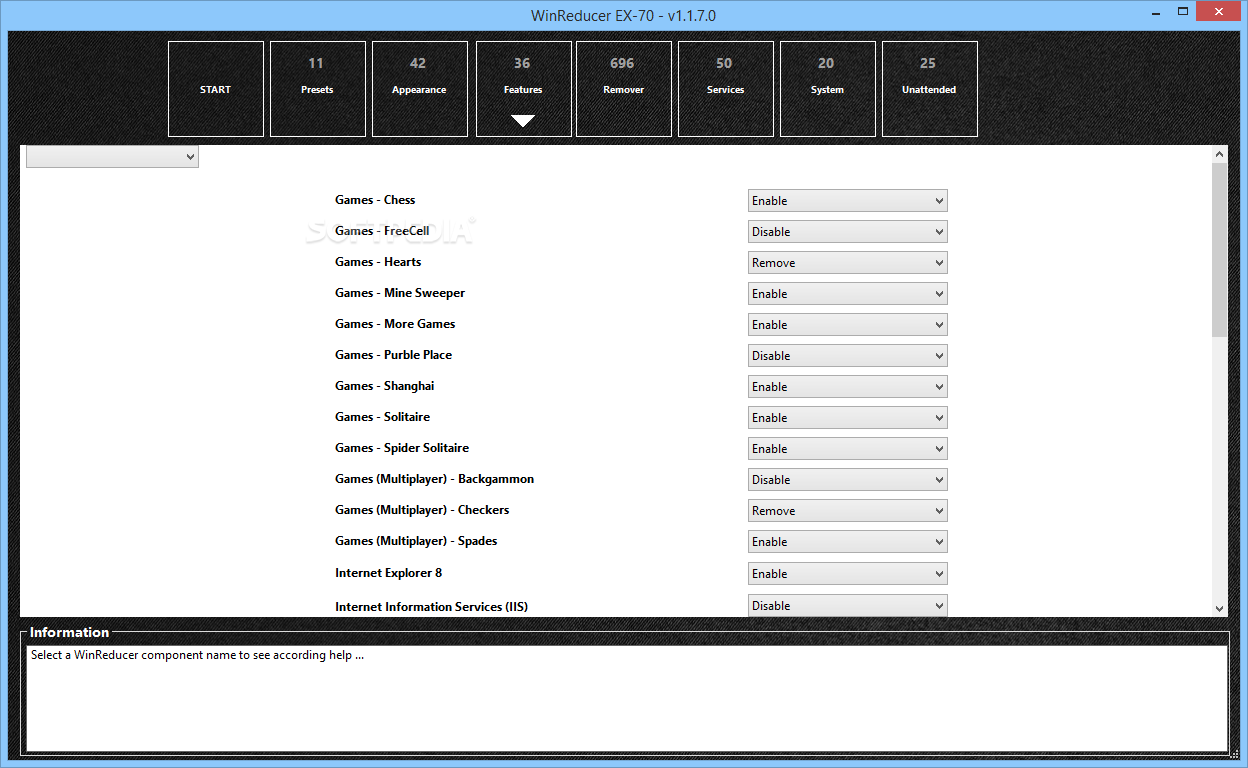Open the Internet Explorer 8 dropdown

point(848,574)
